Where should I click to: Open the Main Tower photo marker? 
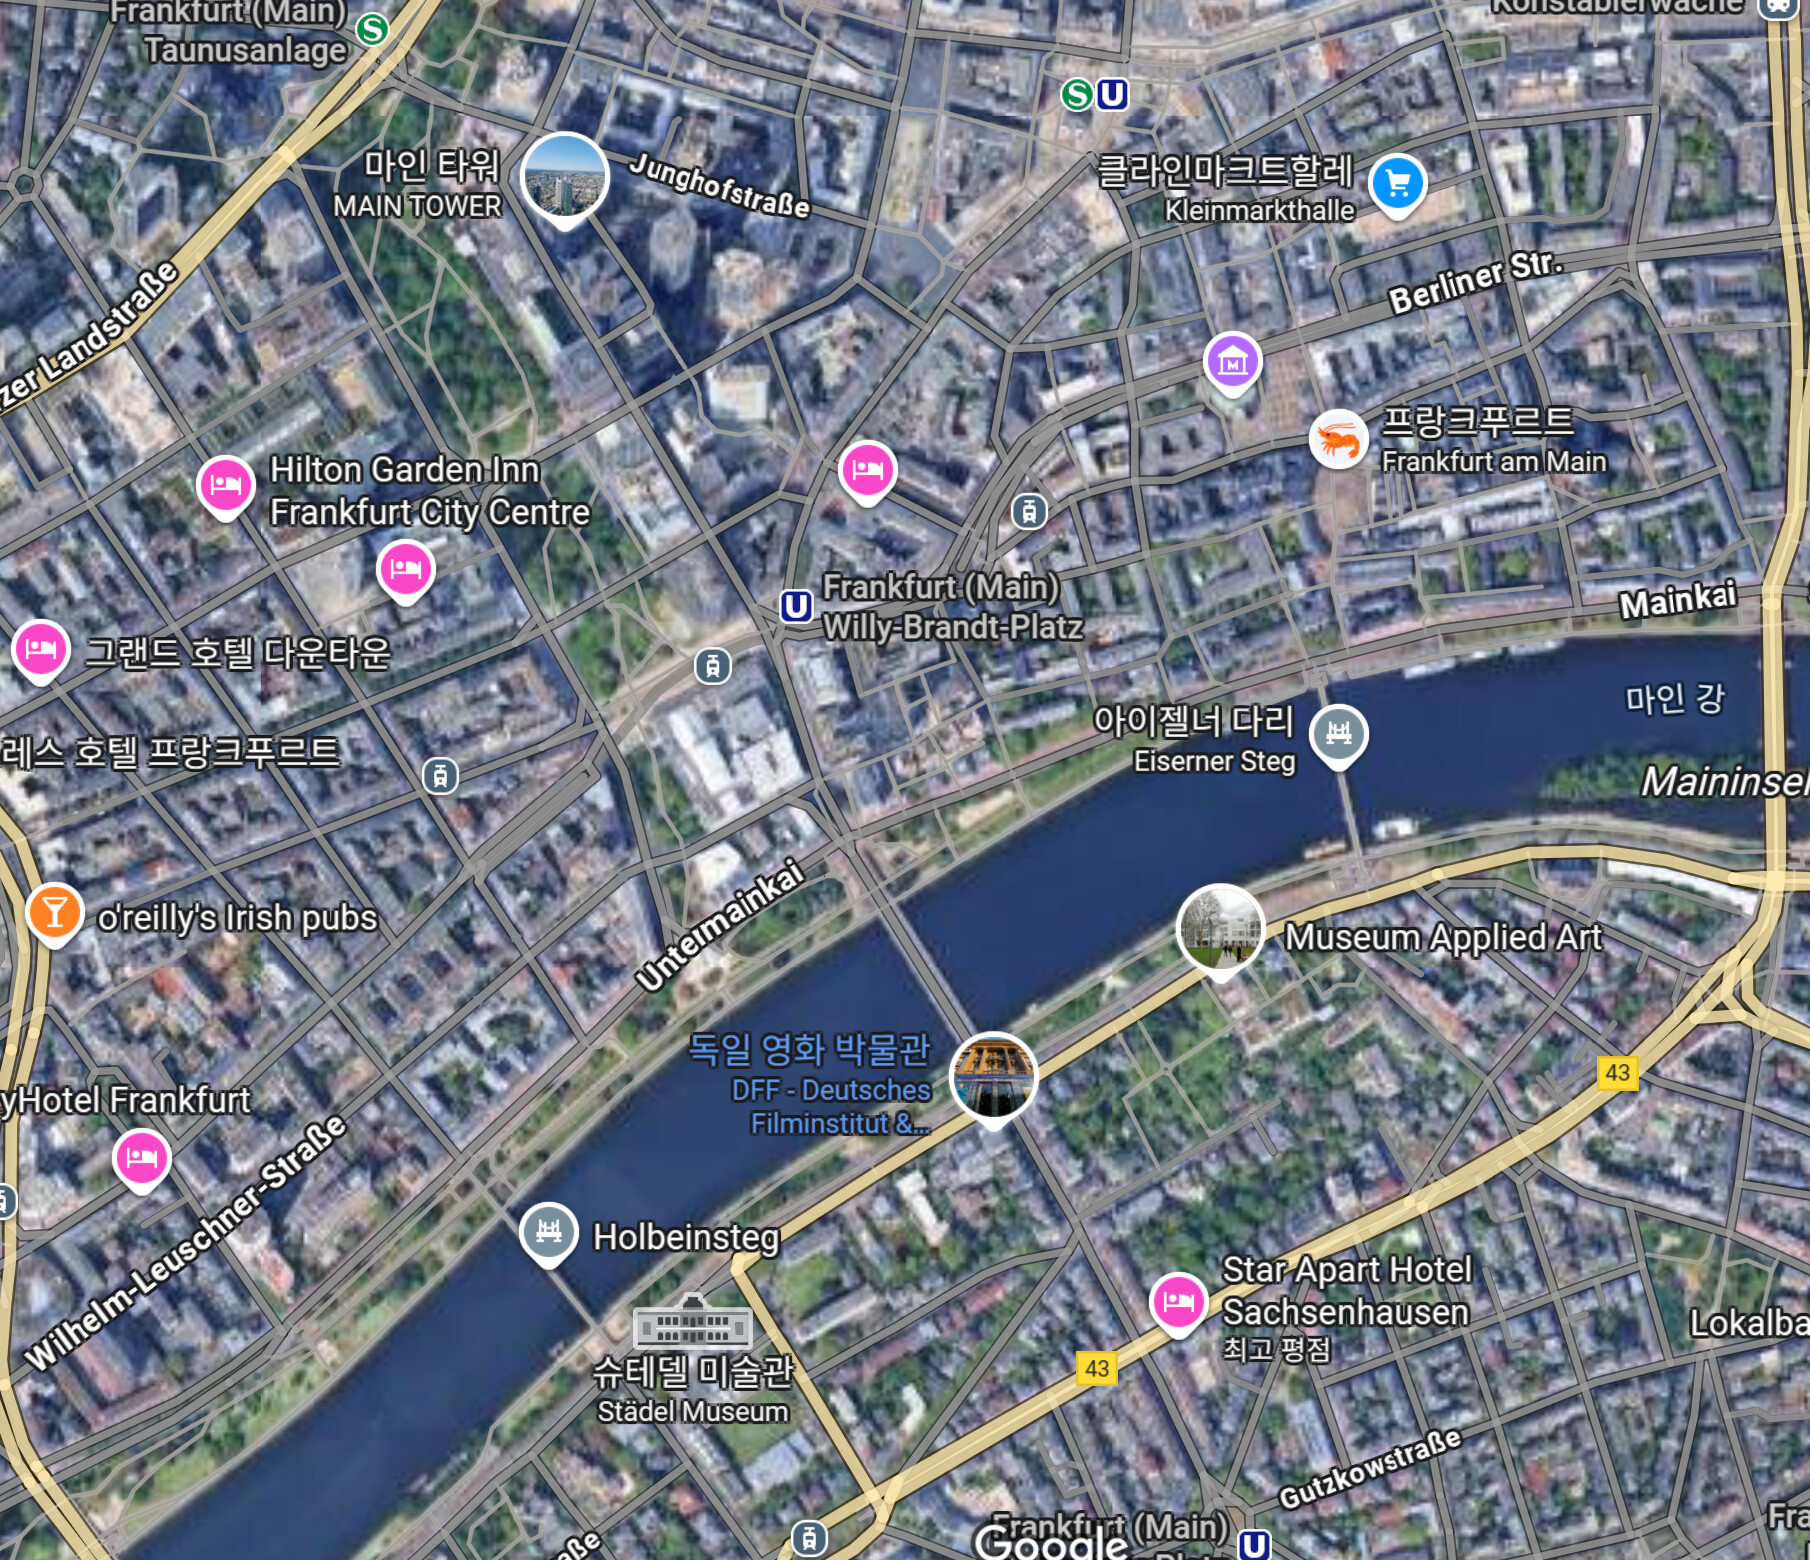(x=565, y=177)
